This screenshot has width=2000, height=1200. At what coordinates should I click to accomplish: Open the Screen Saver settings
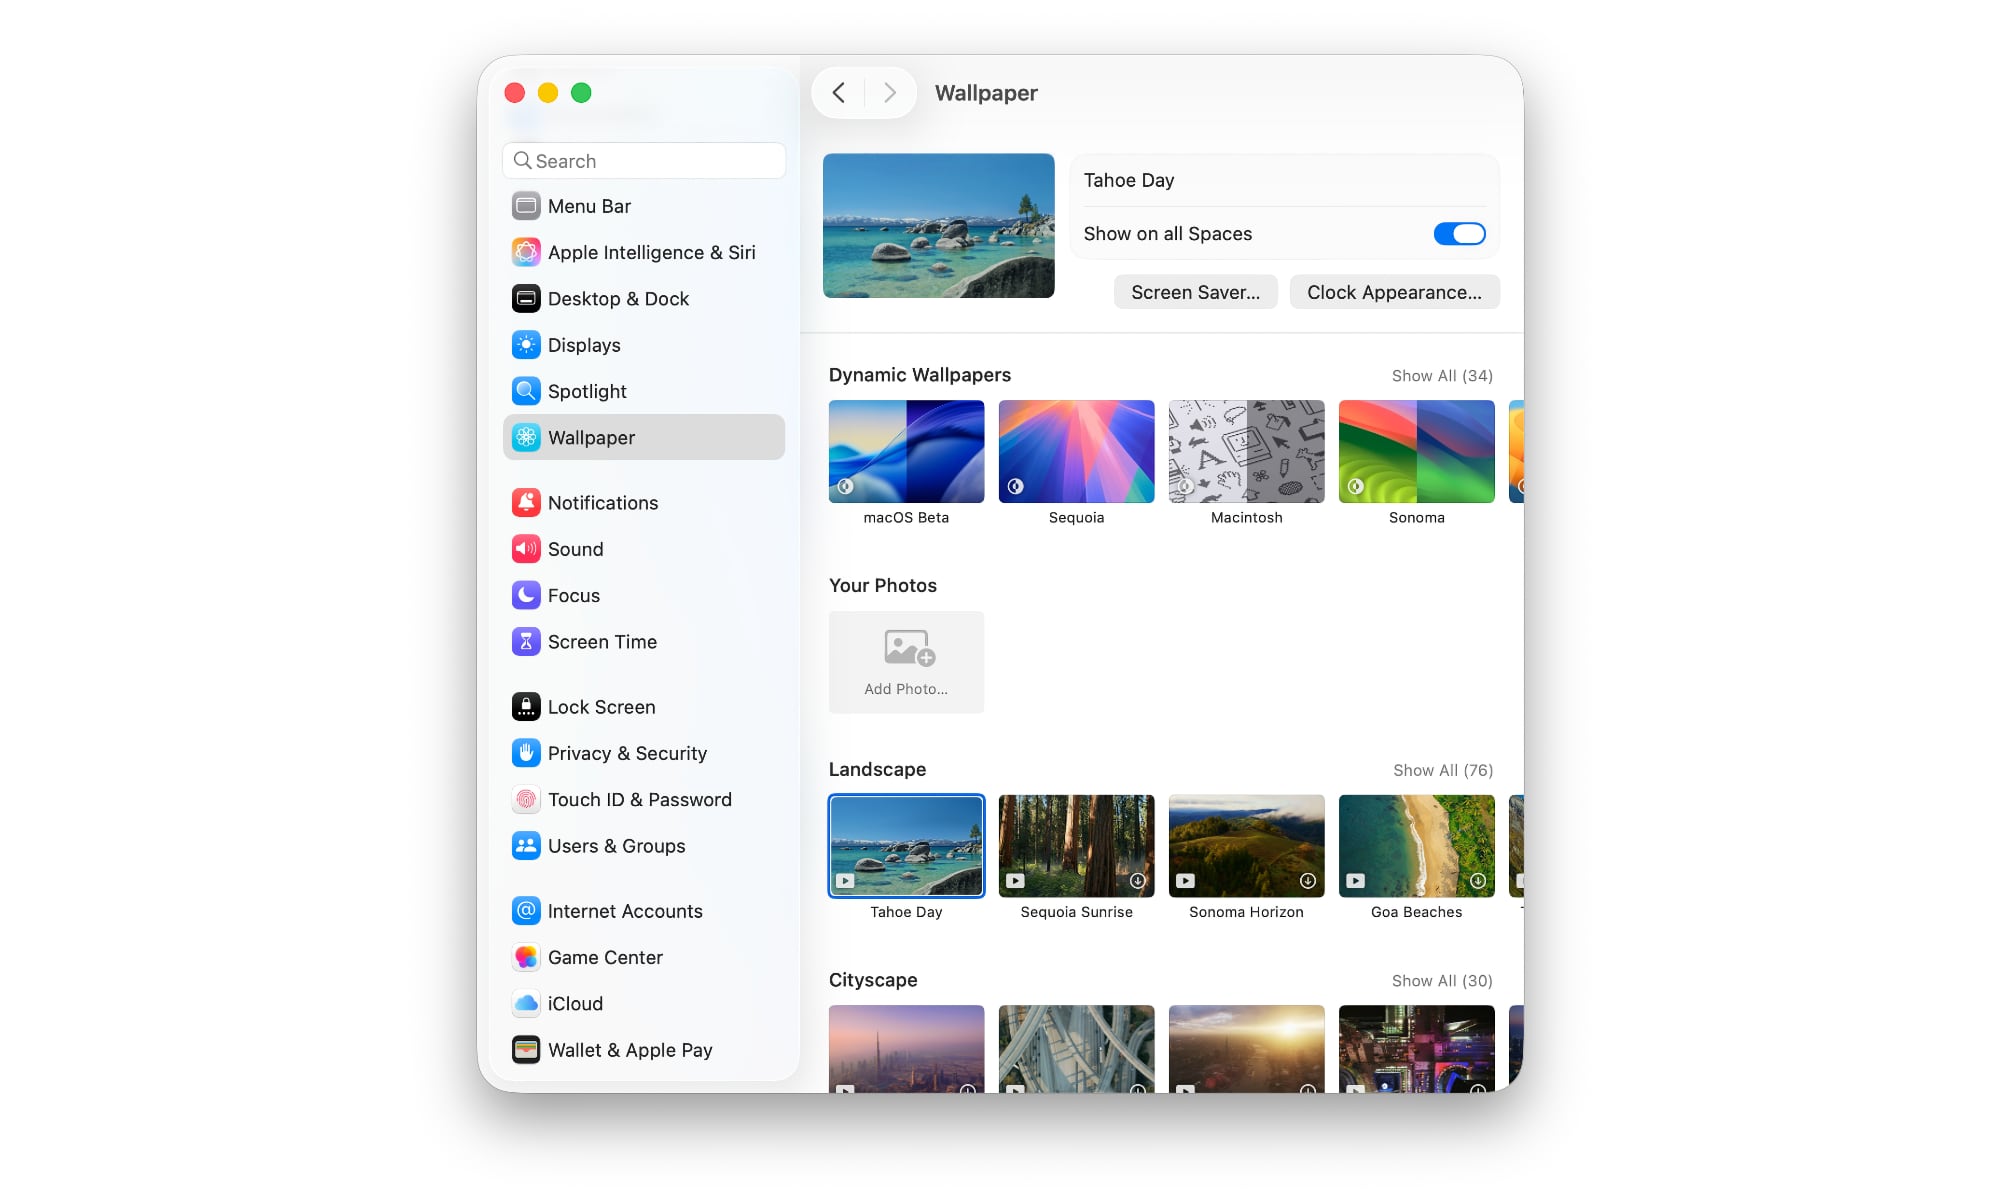pyautogui.click(x=1196, y=292)
